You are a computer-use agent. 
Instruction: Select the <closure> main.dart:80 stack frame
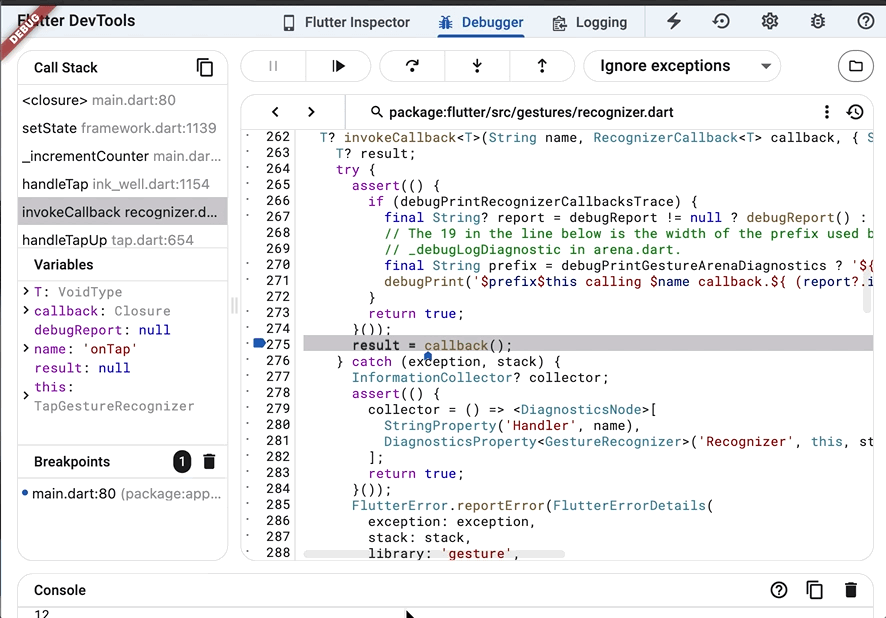[x=123, y=100]
